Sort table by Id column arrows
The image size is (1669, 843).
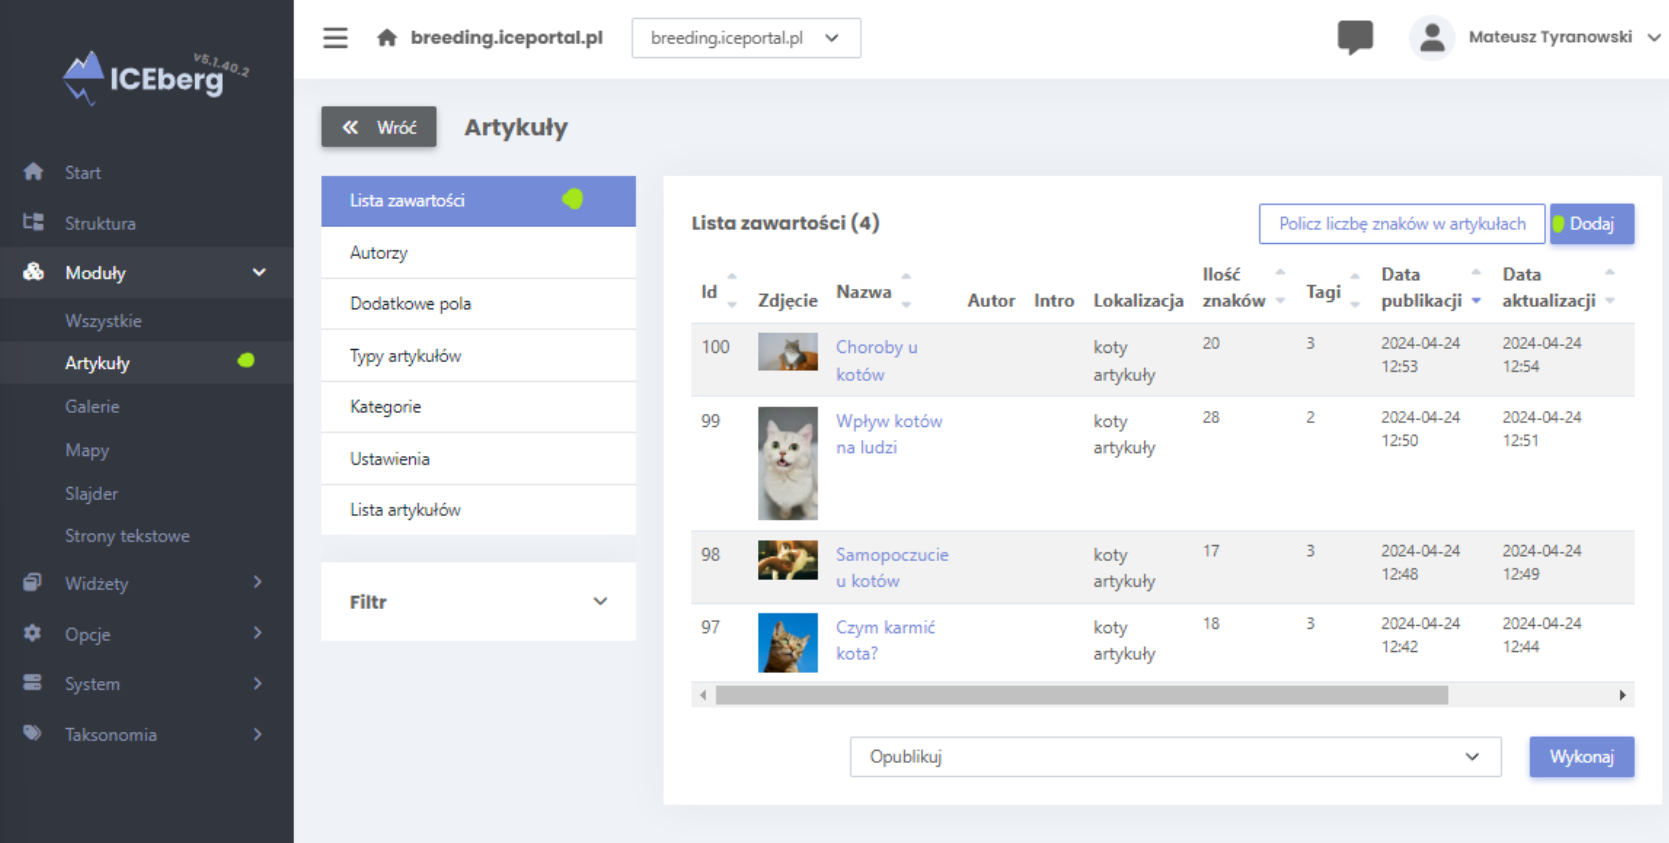coord(732,290)
